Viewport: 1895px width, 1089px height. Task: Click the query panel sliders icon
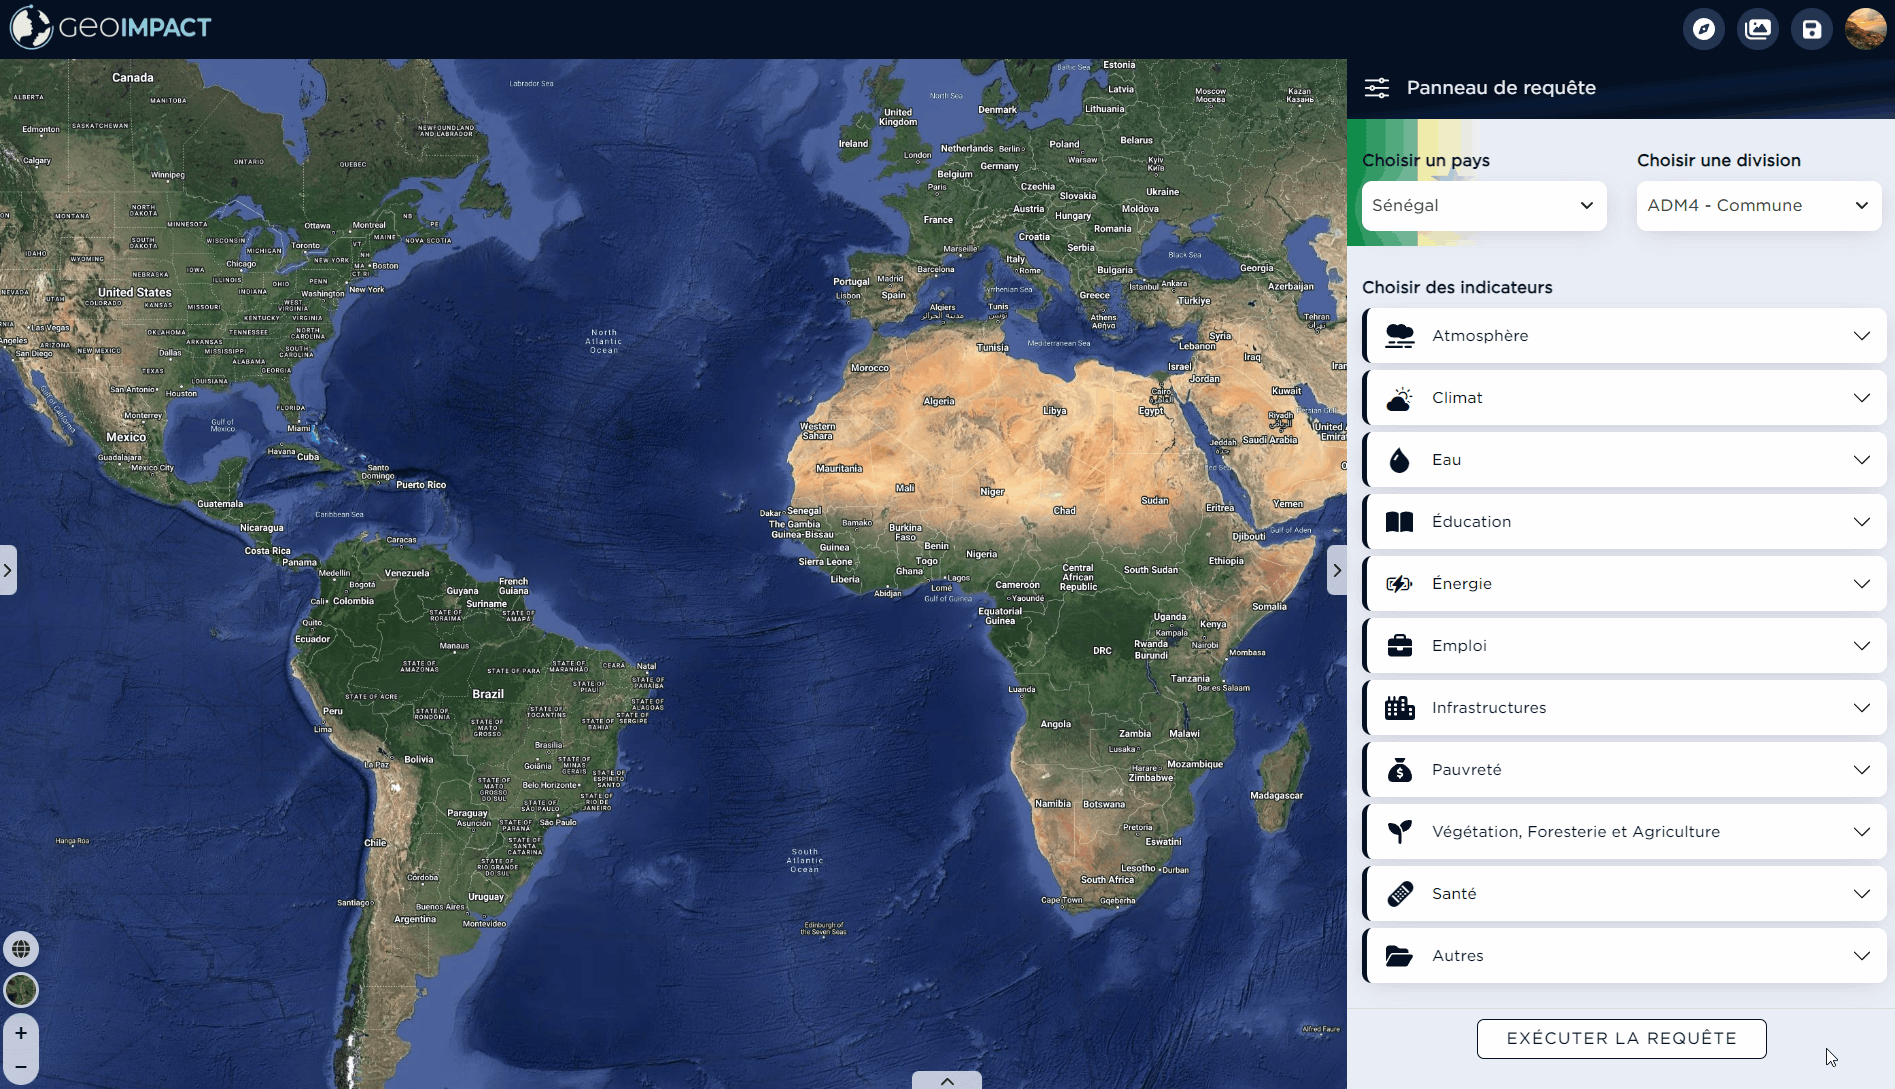1377,88
